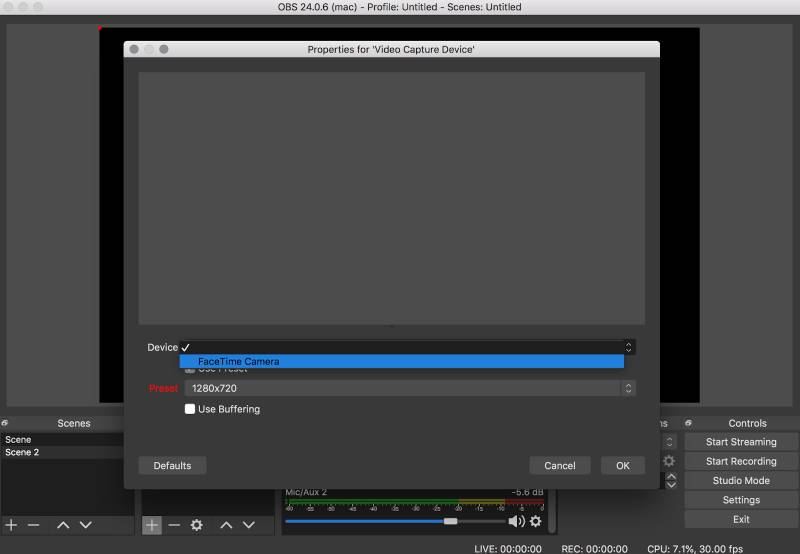Cancel the Video Capture Device properties
The width and height of the screenshot is (800, 554).
[560, 465]
